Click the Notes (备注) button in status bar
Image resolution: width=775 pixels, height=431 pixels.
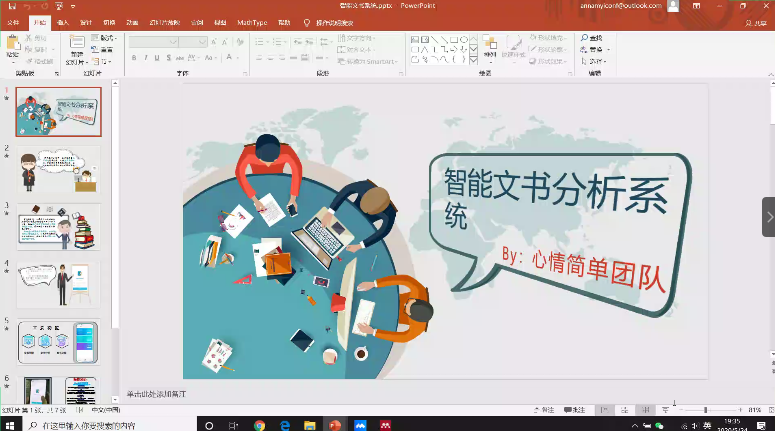coord(547,410)
